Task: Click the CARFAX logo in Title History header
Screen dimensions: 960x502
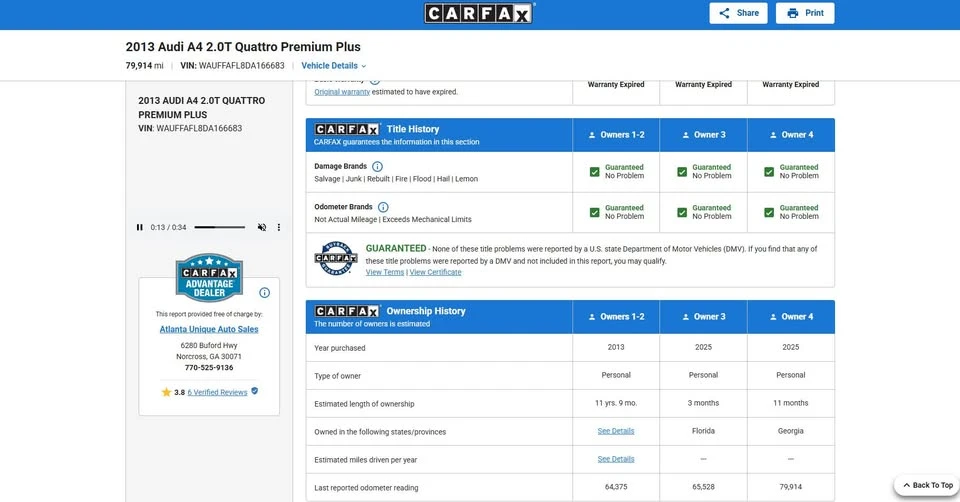Action: [x=347, y=129]
